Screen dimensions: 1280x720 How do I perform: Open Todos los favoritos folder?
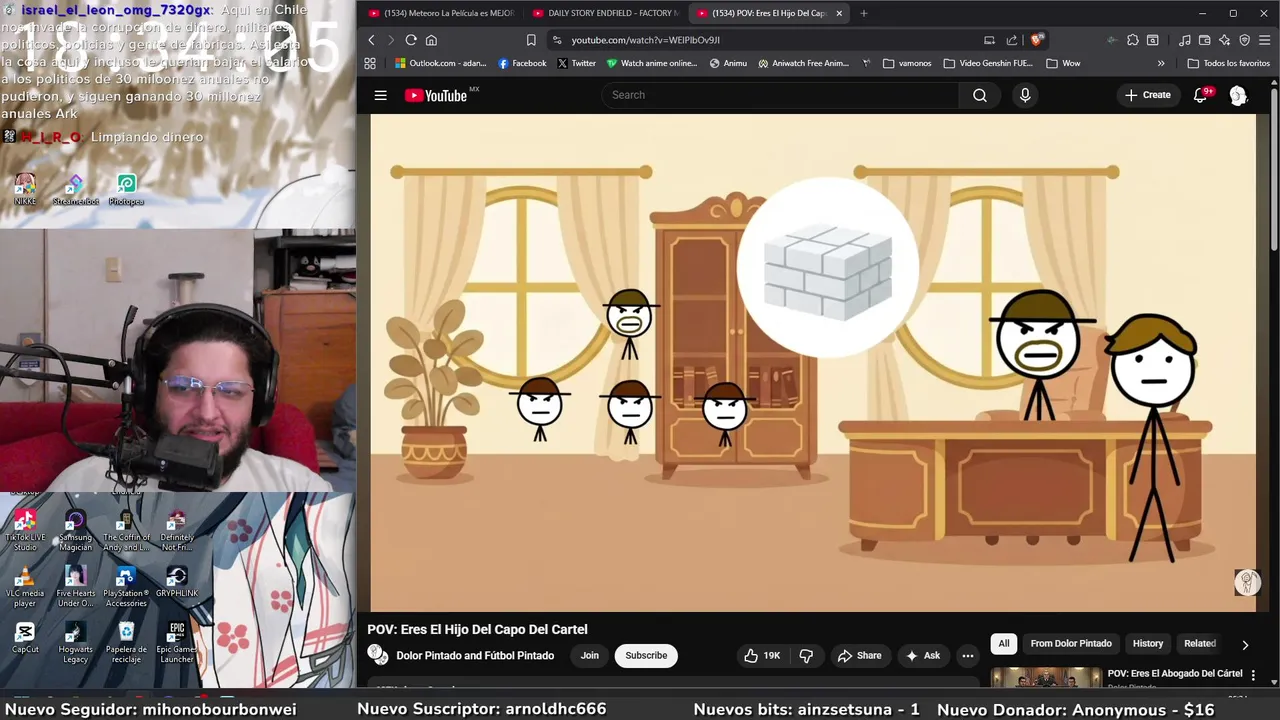(x=1229, y=63)
